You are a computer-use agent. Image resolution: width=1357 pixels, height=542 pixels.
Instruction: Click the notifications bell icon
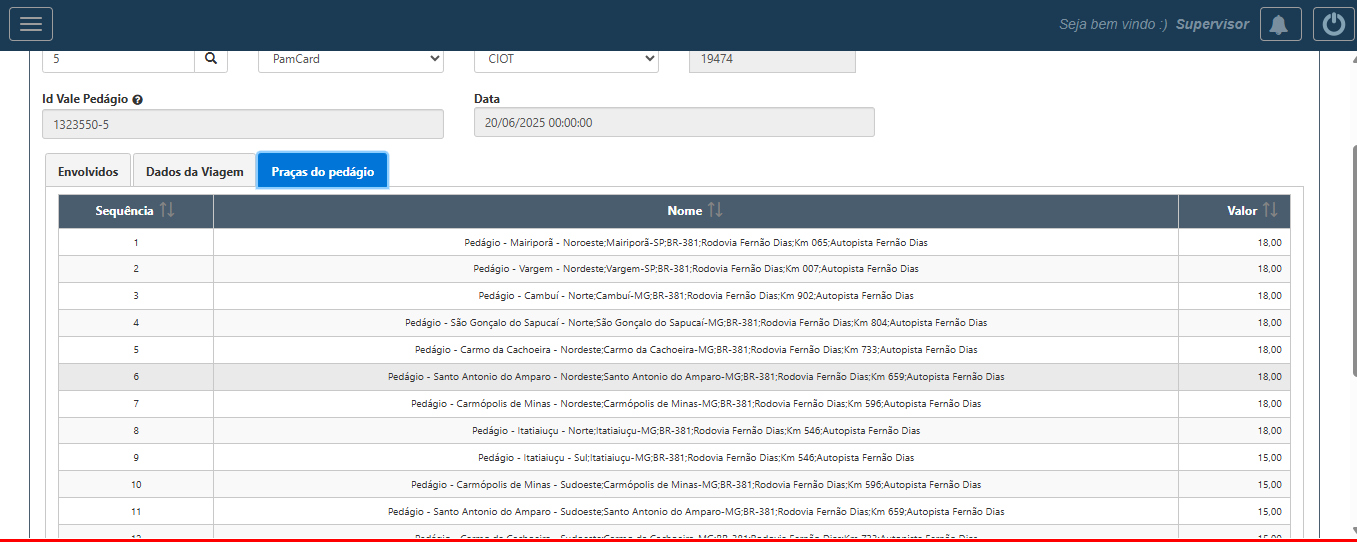[x=1280, y=24]
